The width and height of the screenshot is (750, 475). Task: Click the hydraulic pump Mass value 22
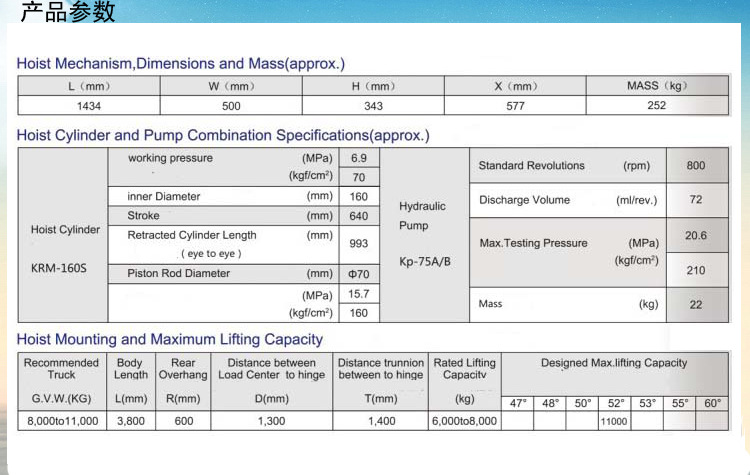(695, 304)
